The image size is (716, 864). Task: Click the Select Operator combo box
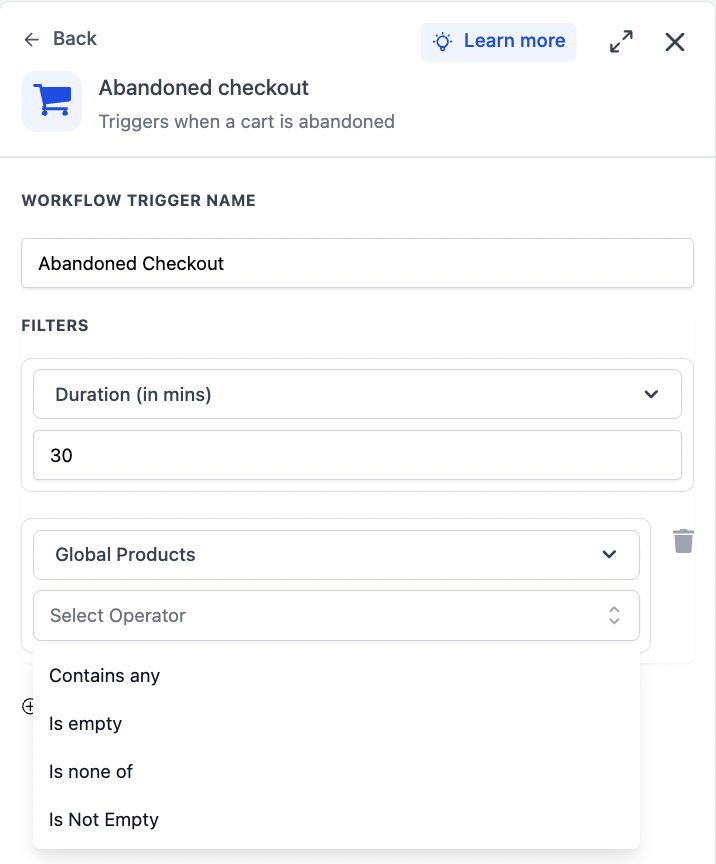tap(336, 615)
